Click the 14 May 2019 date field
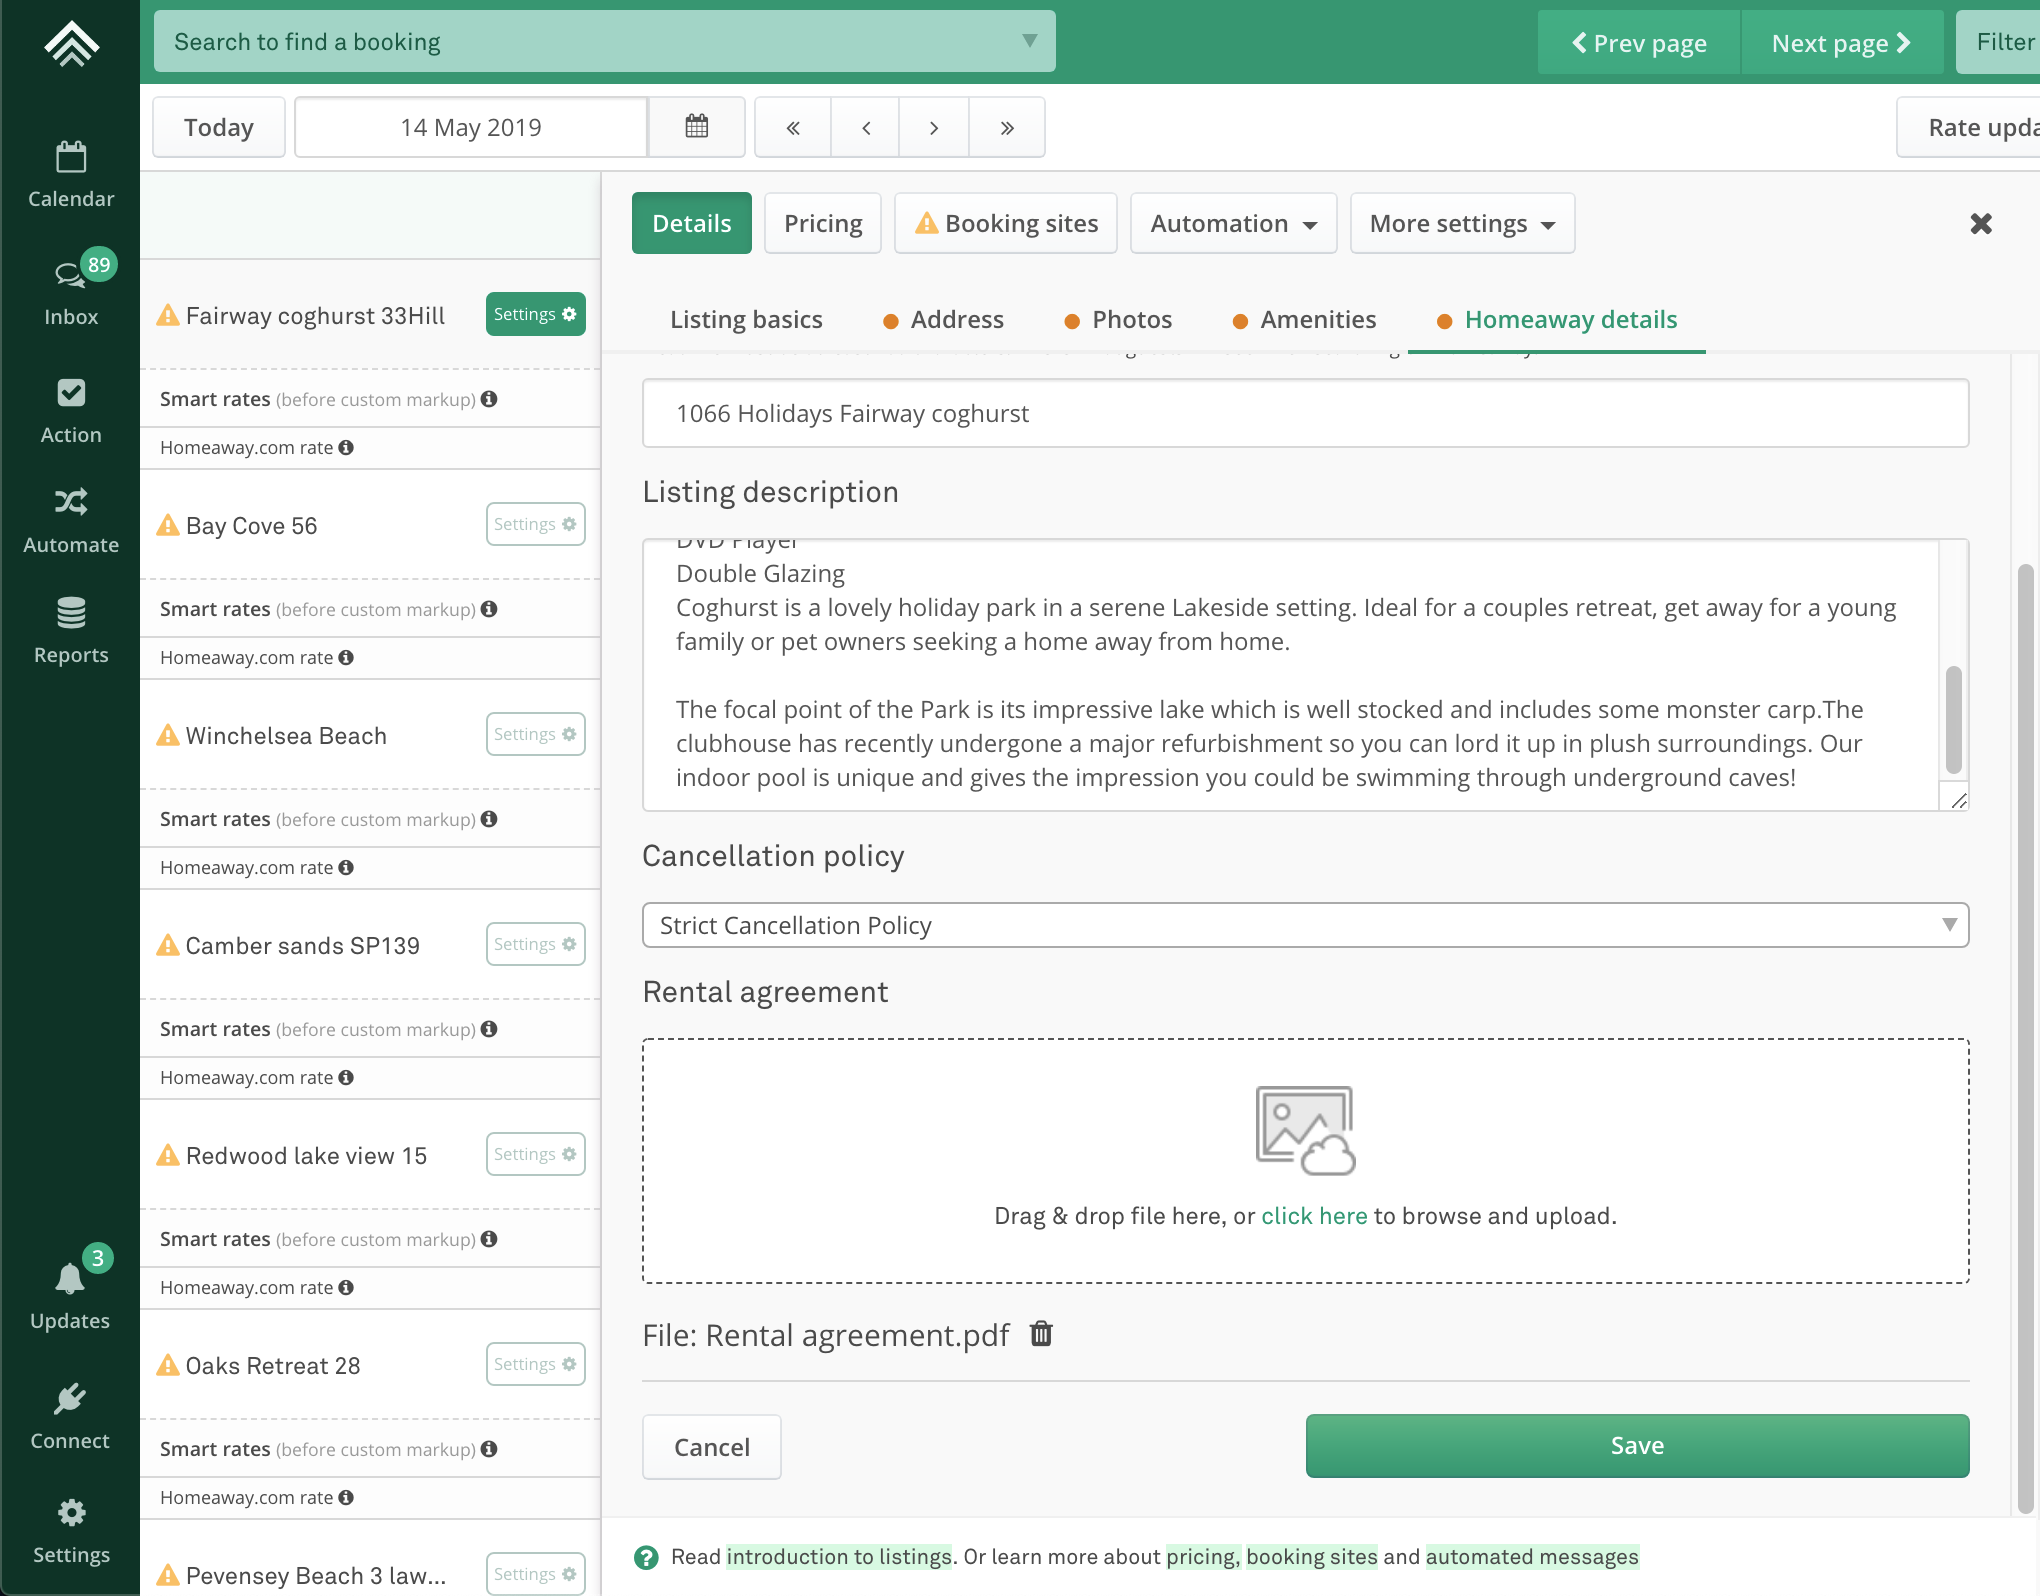This screenshot has height=1596, width=2040. [x=471, y=127]
